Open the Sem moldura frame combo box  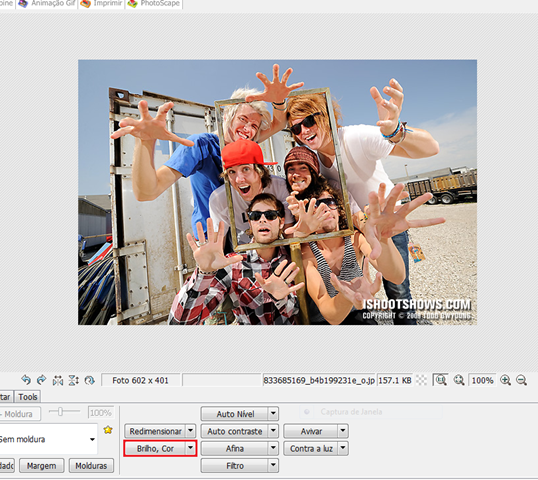coord(47,439)
